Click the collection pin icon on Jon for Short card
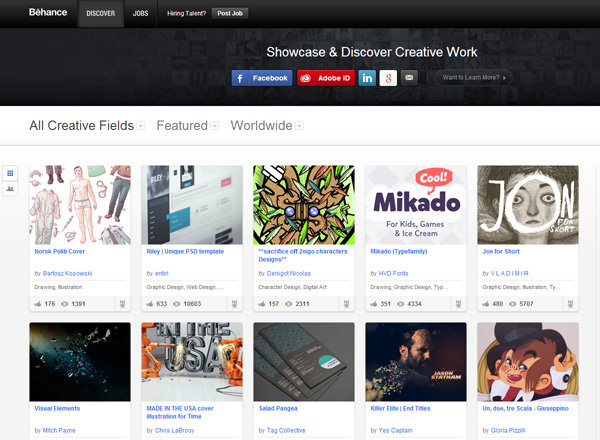 [570, 304]
